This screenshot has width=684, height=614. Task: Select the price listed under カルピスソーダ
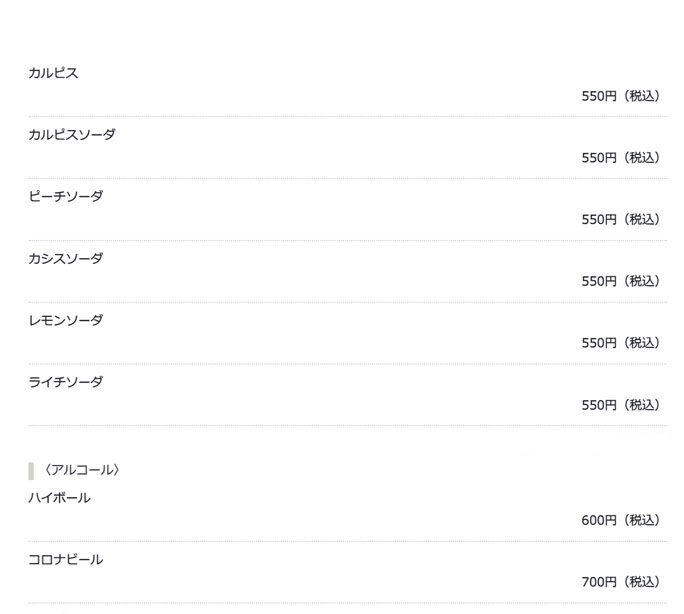coord(599,158)
